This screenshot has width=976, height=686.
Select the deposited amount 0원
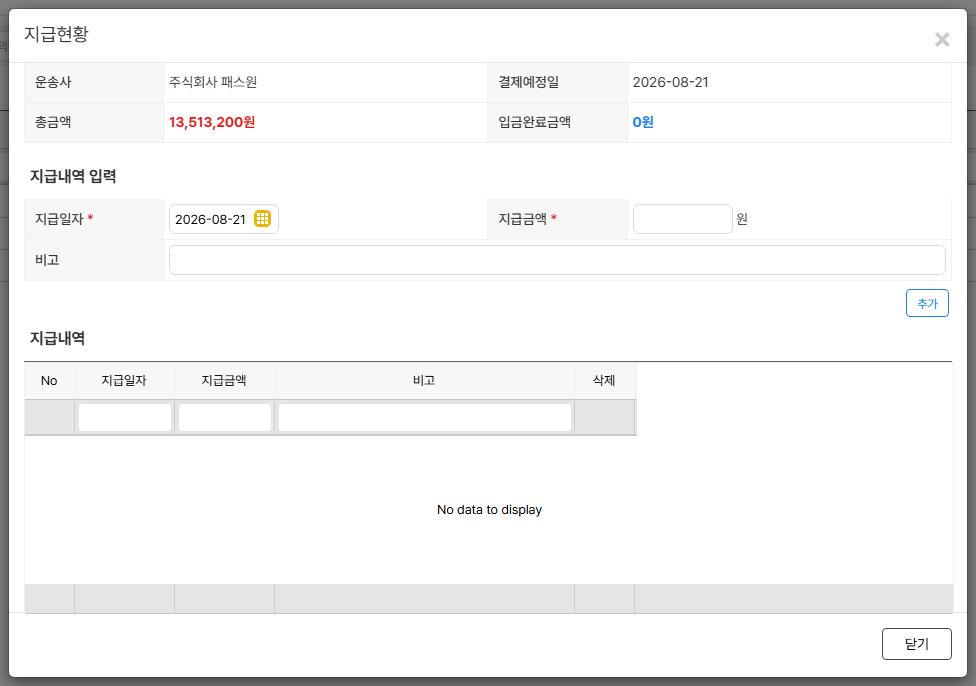click(643, 122)
